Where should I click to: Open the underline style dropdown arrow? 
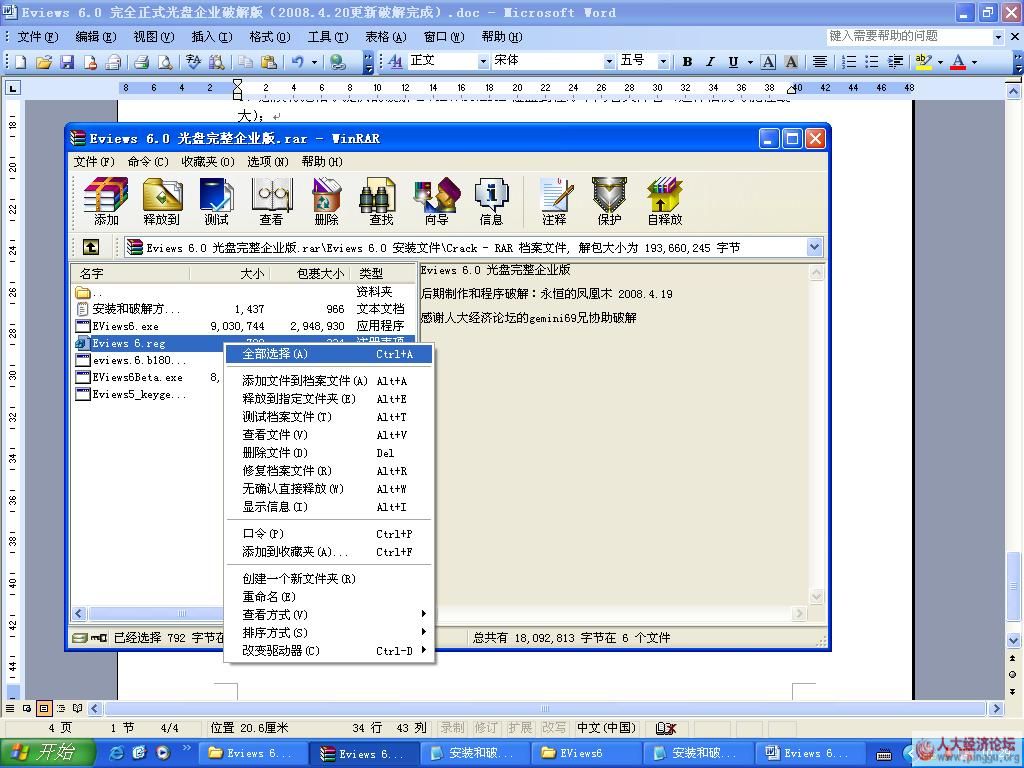[750, 62]
